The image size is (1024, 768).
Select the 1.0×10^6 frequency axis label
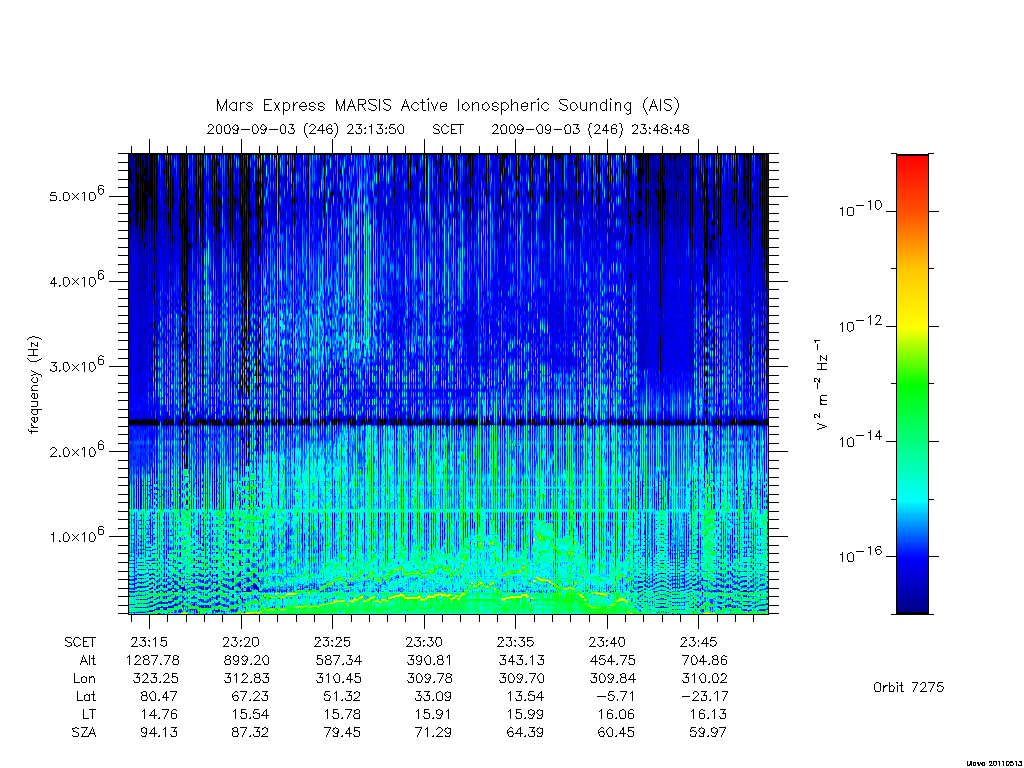pyautogui.click(x=76, y=534)
